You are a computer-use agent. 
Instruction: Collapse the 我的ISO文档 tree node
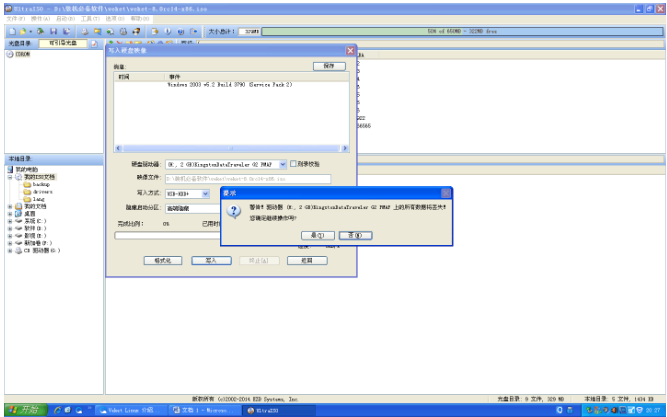(x=10, y=177)
